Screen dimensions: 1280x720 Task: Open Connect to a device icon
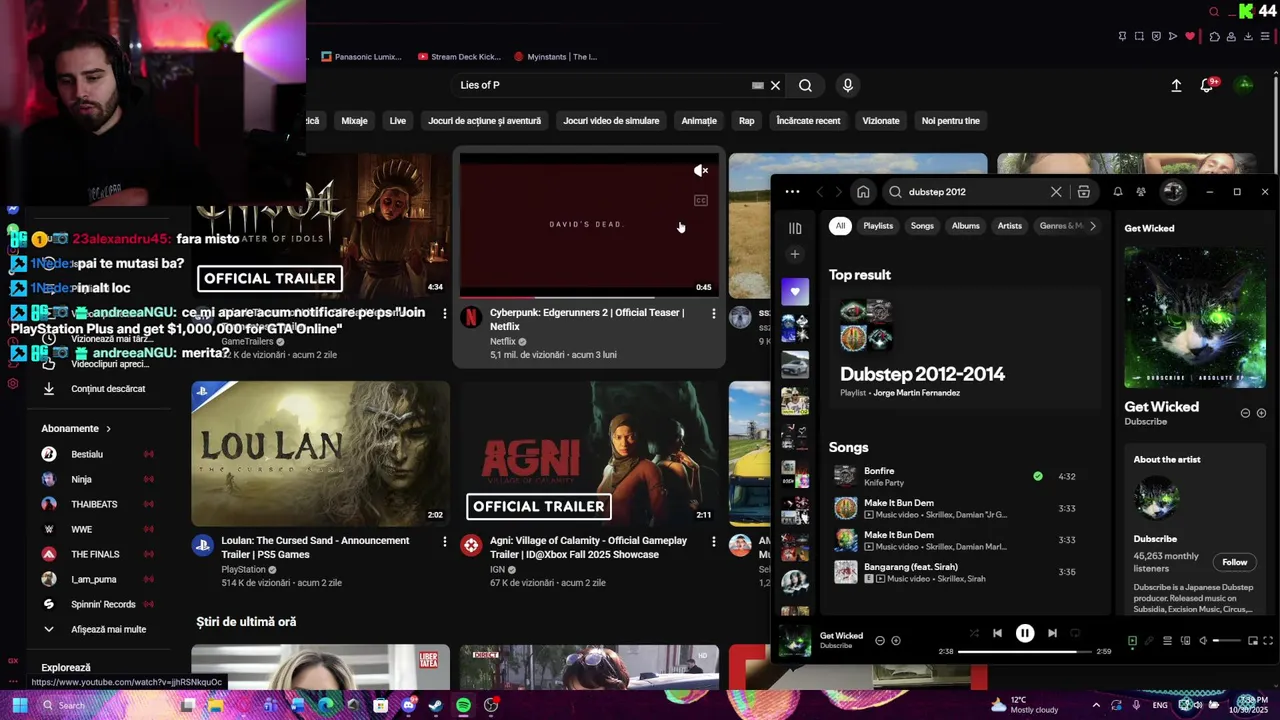click(1185, 641)
